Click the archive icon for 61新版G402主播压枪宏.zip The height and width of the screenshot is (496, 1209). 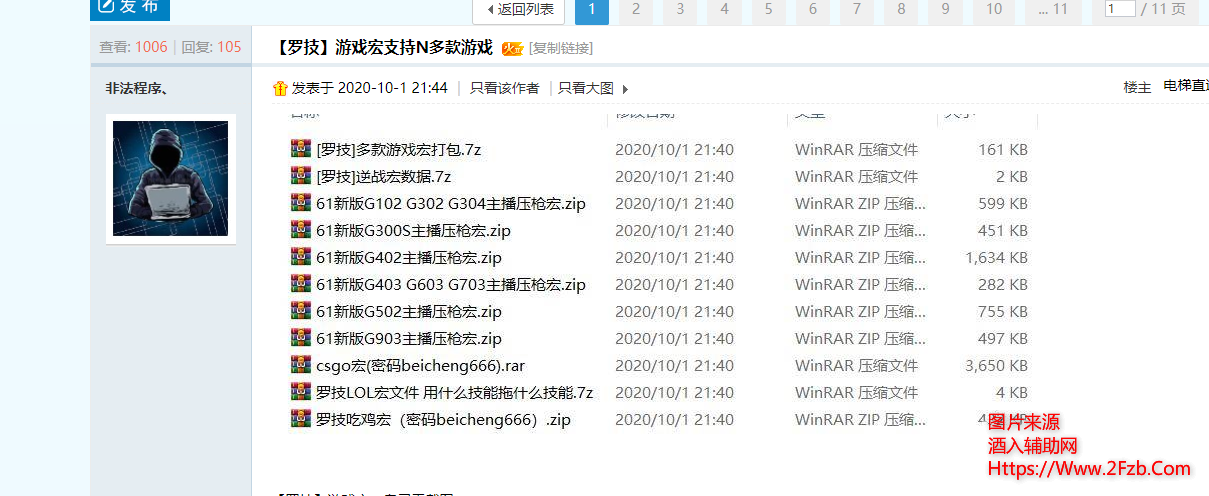click(301, 256)
